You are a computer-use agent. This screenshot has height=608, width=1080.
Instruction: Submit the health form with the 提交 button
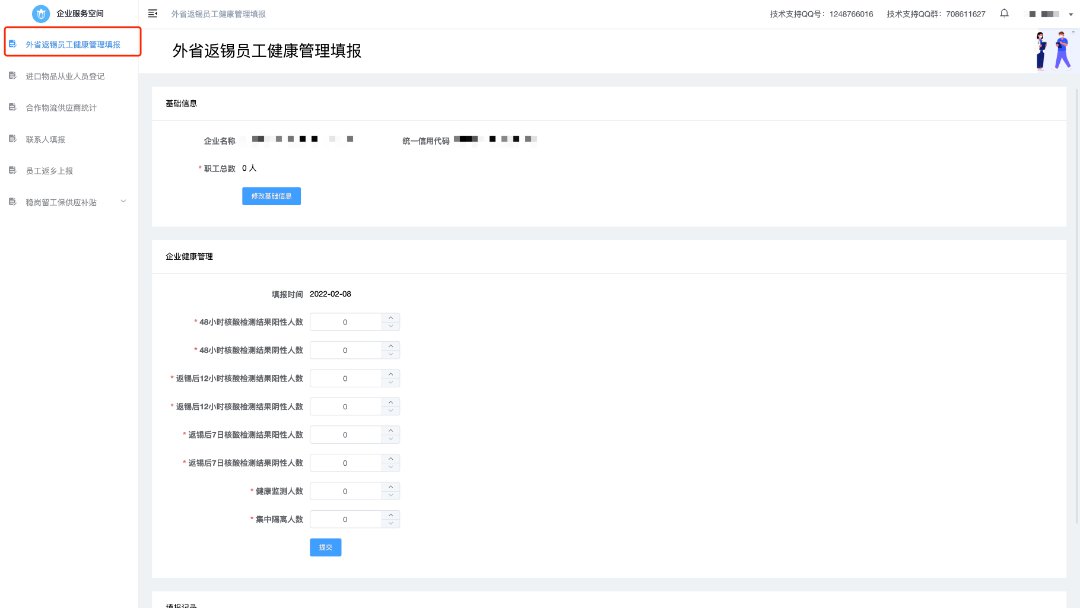(x=325, y=548)
